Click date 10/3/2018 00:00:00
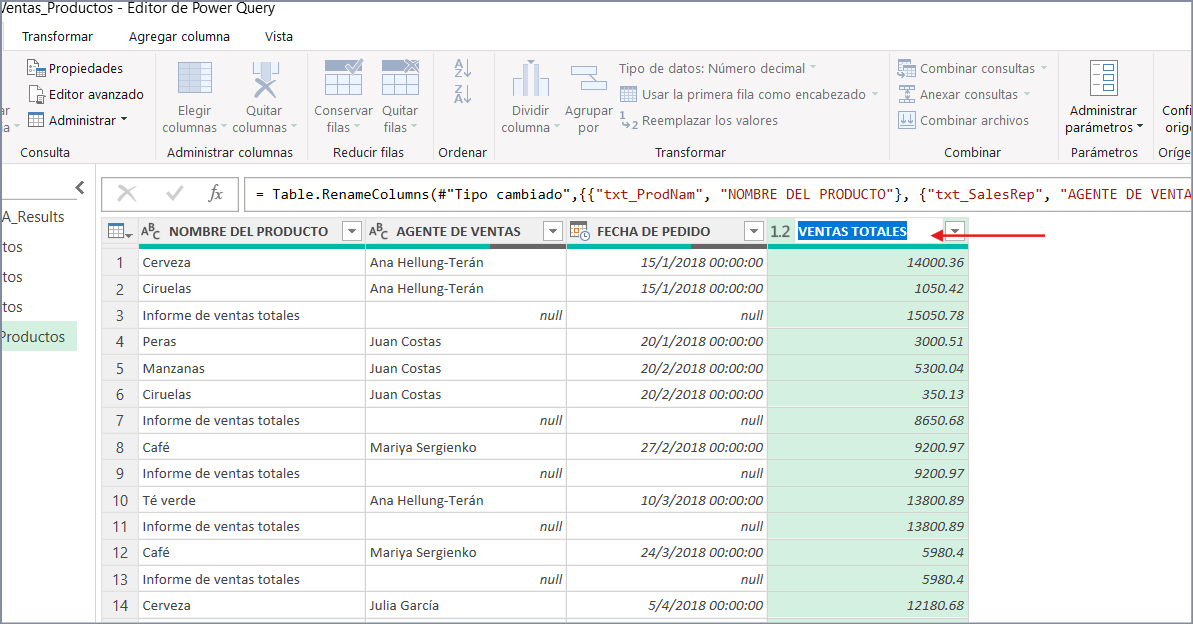1193x624 pixels. point(667,500)
